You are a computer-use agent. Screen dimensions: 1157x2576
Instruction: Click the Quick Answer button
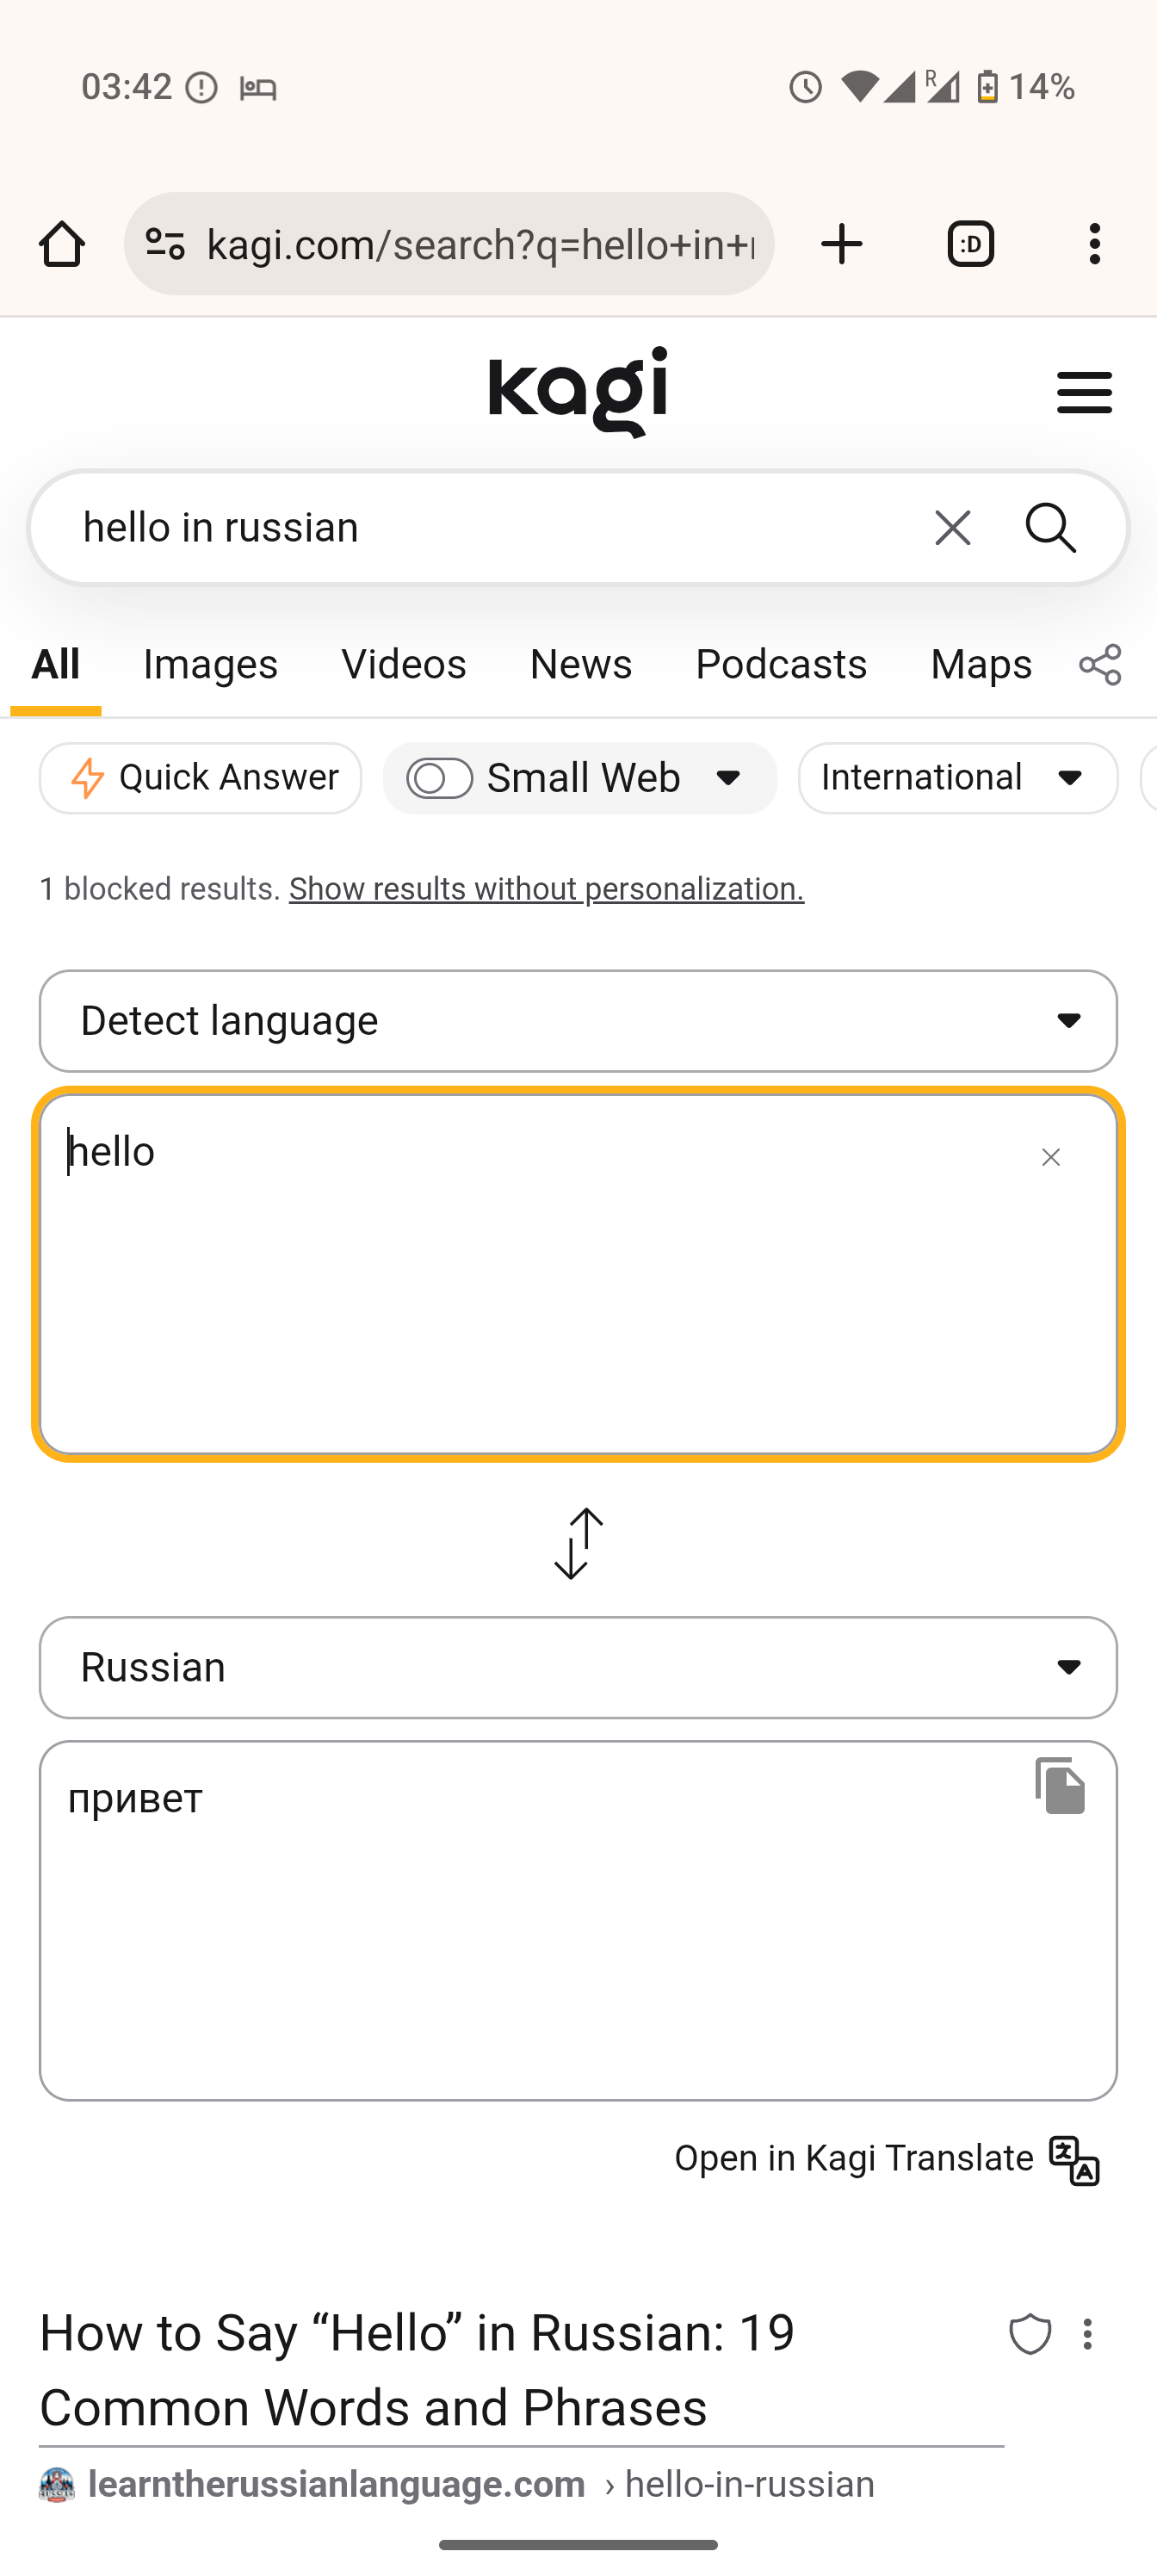click(x=200, y=777)
